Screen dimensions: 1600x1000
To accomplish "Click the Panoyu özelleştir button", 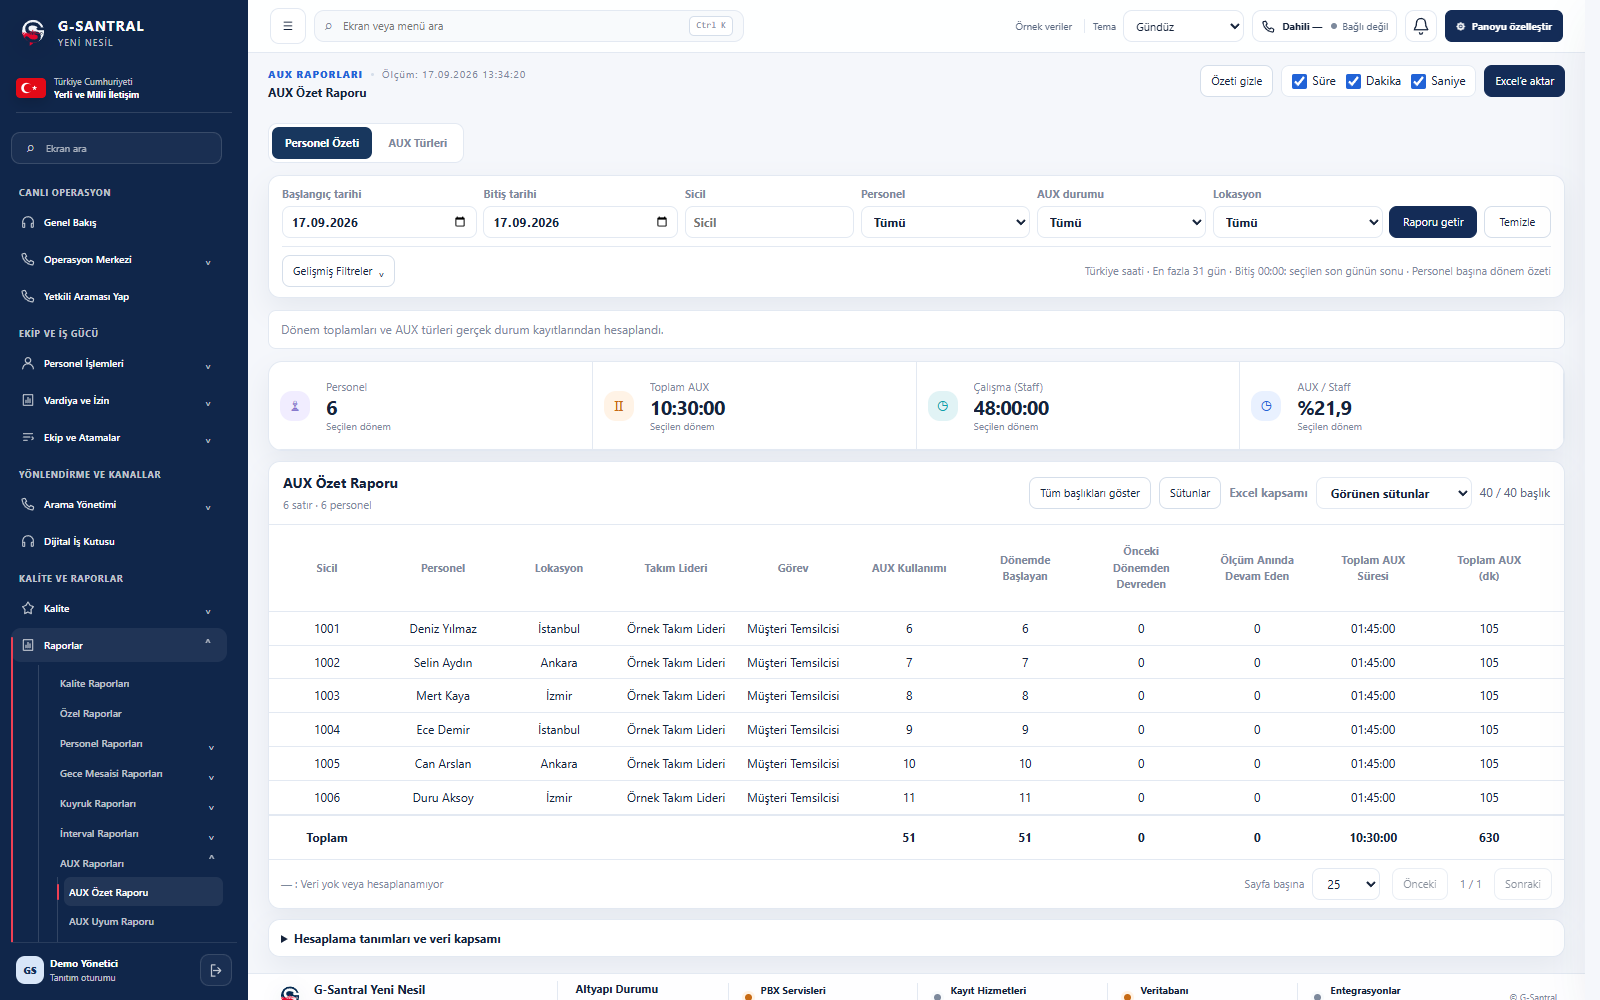I will [x=1504, y=26].
